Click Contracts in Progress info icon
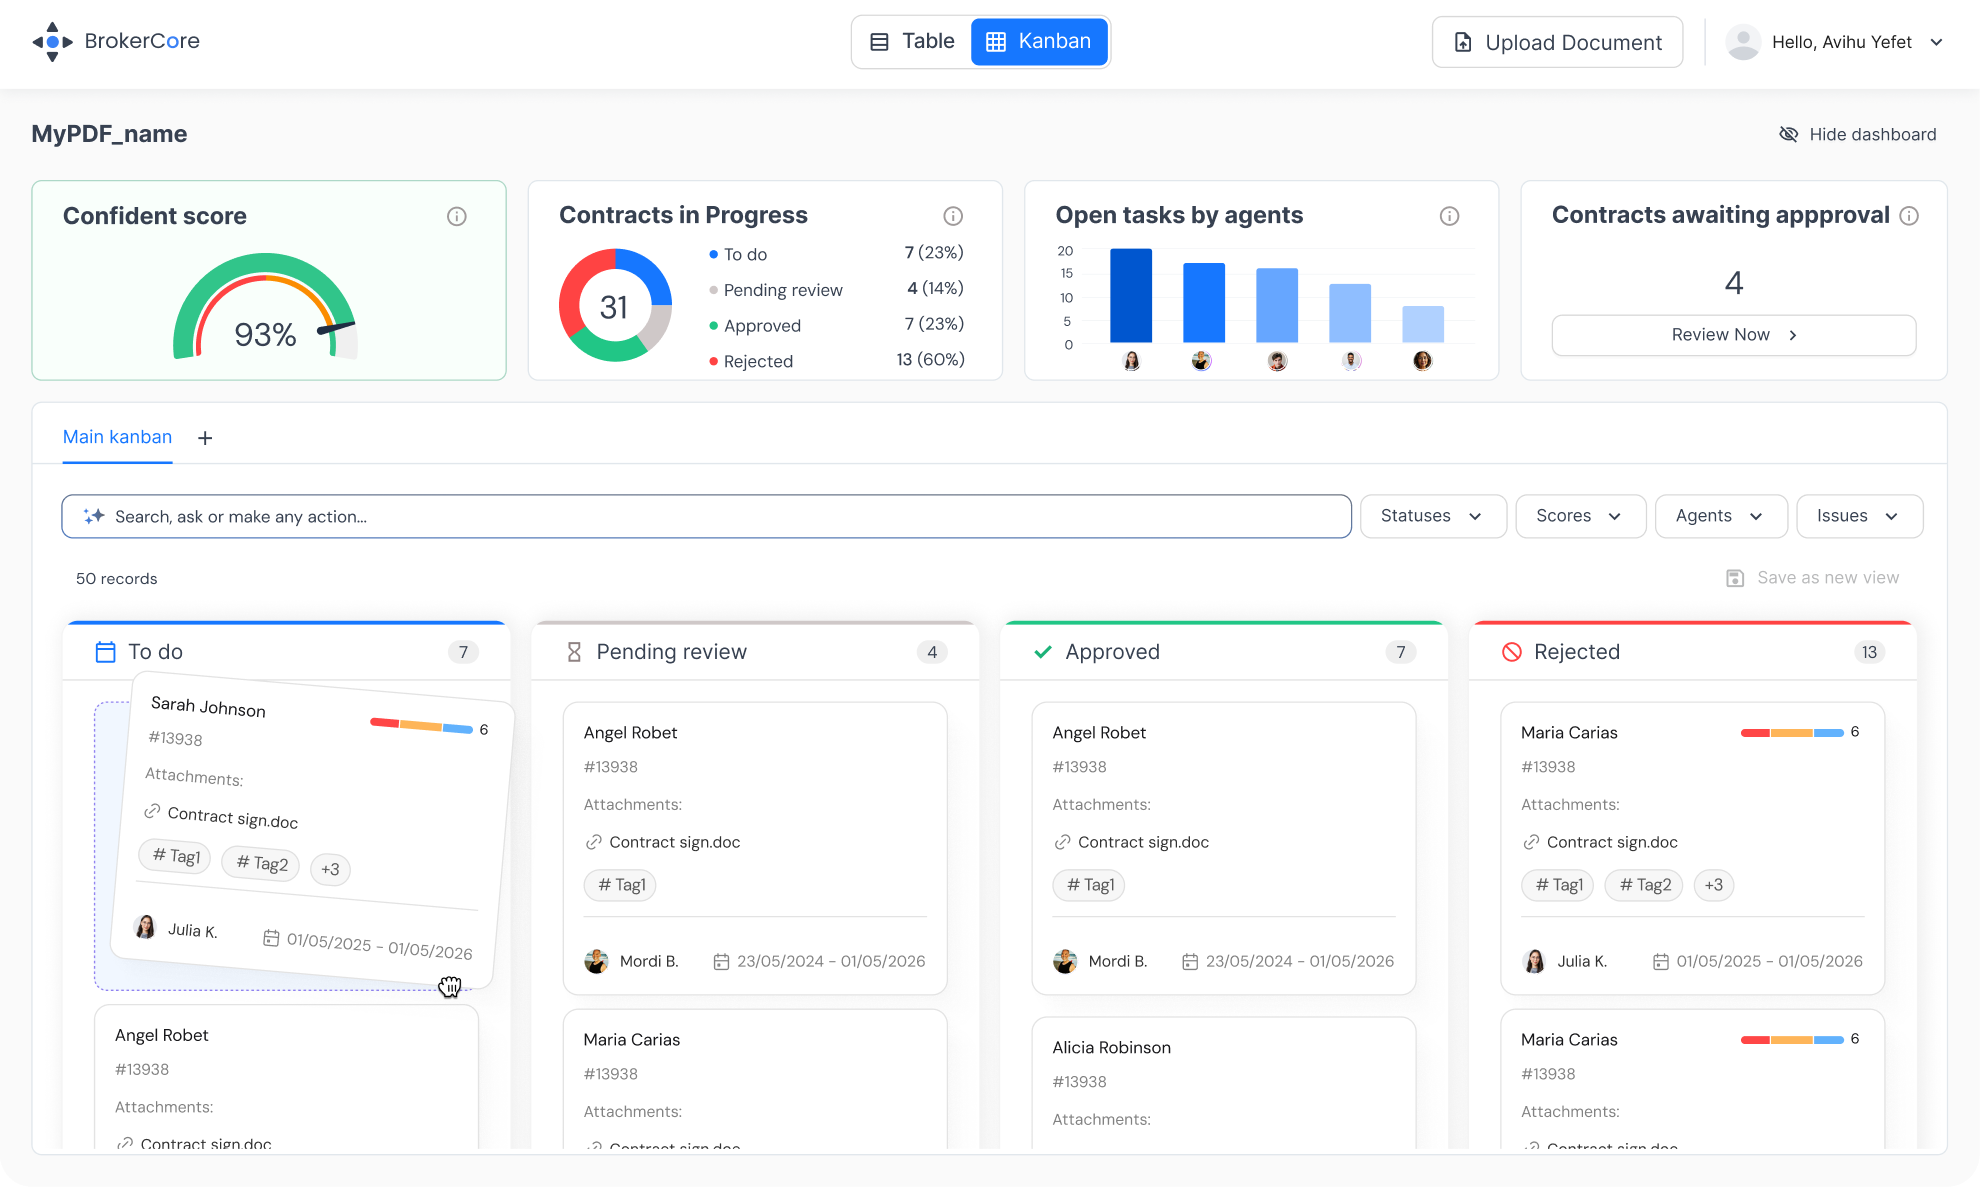Screen dimensions: 1980x1187 [953, 216]
